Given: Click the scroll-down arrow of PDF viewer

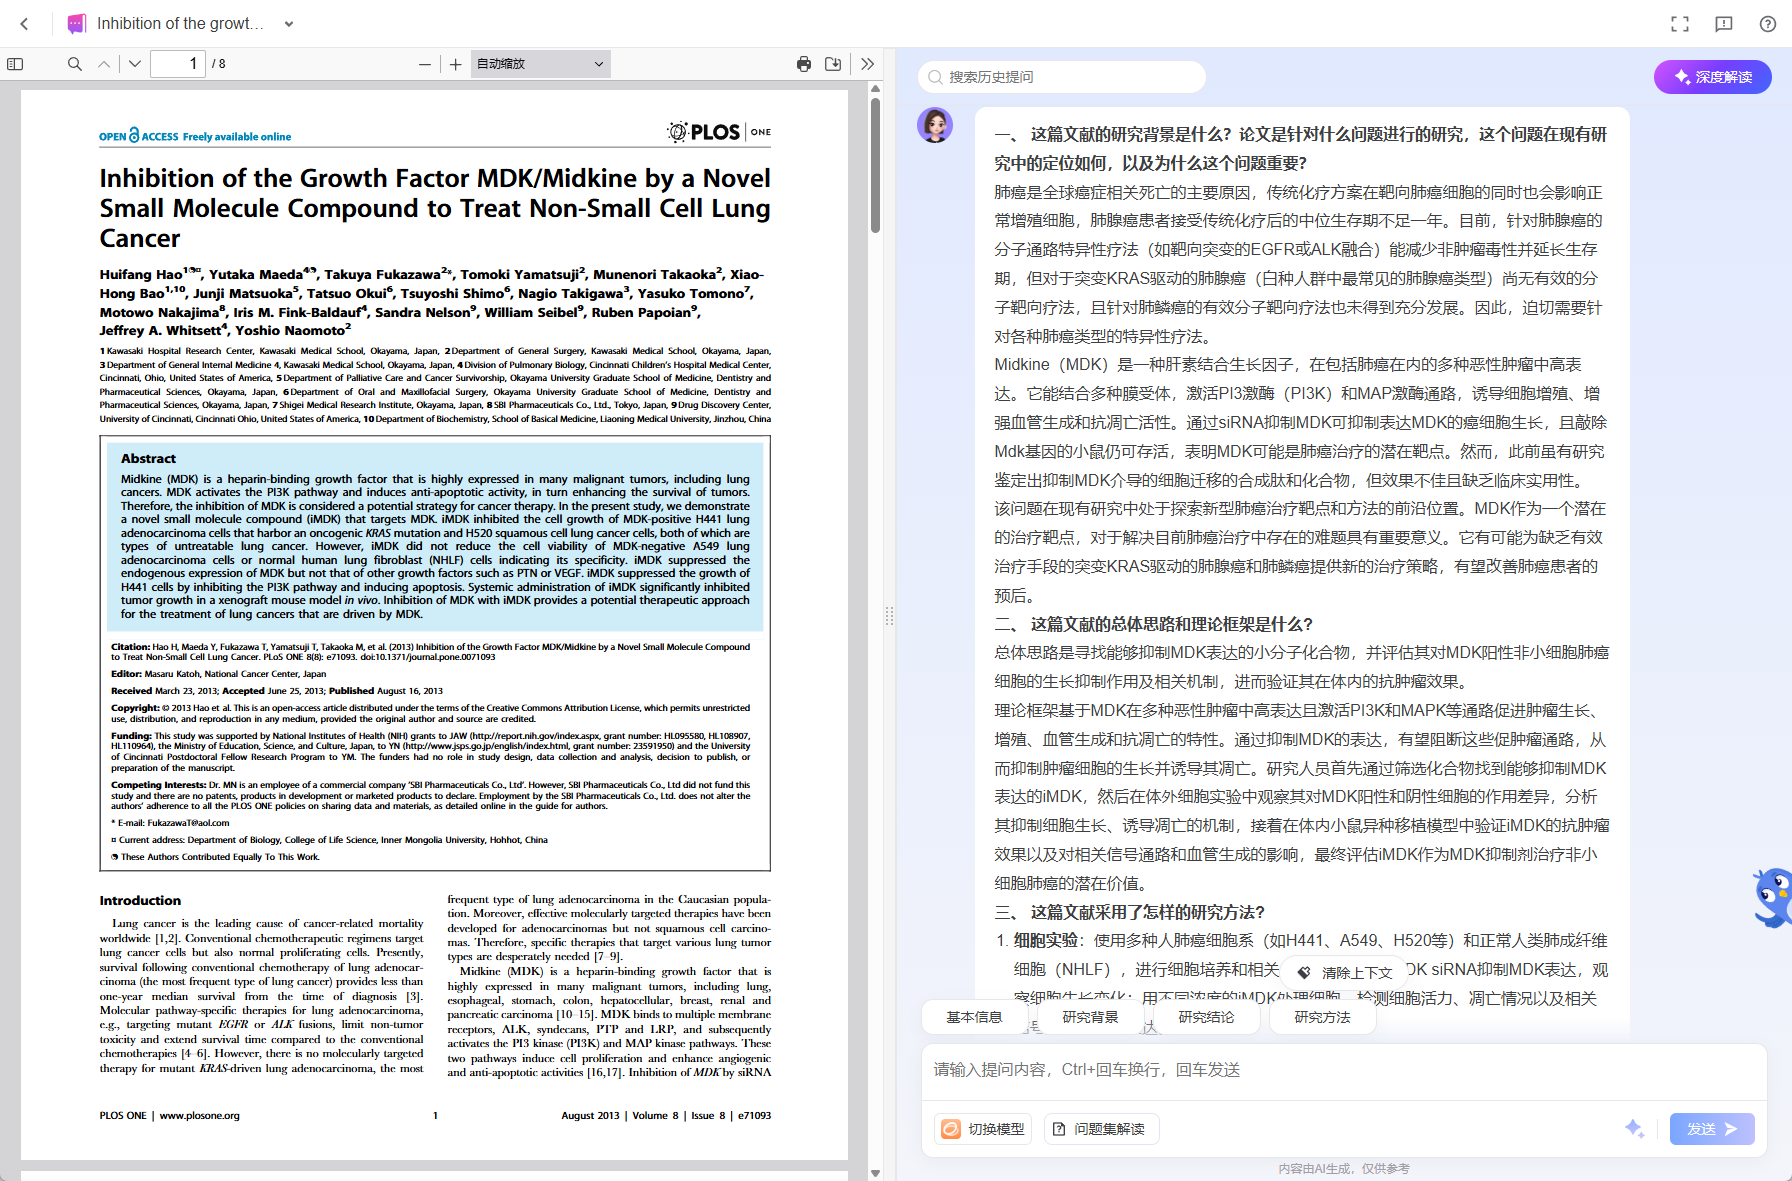Looking at the screenshot, I should coord(875,1173).
